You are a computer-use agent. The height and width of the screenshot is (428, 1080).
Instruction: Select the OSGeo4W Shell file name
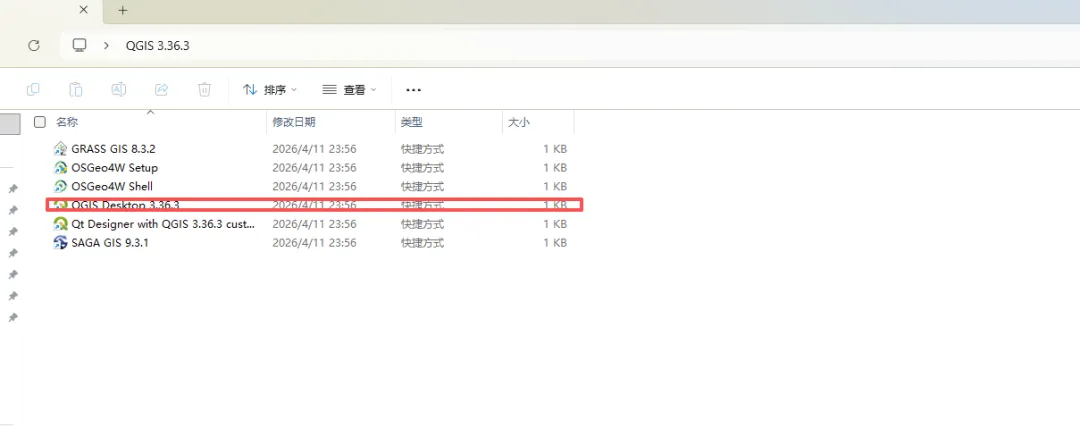tap(112, 186)
